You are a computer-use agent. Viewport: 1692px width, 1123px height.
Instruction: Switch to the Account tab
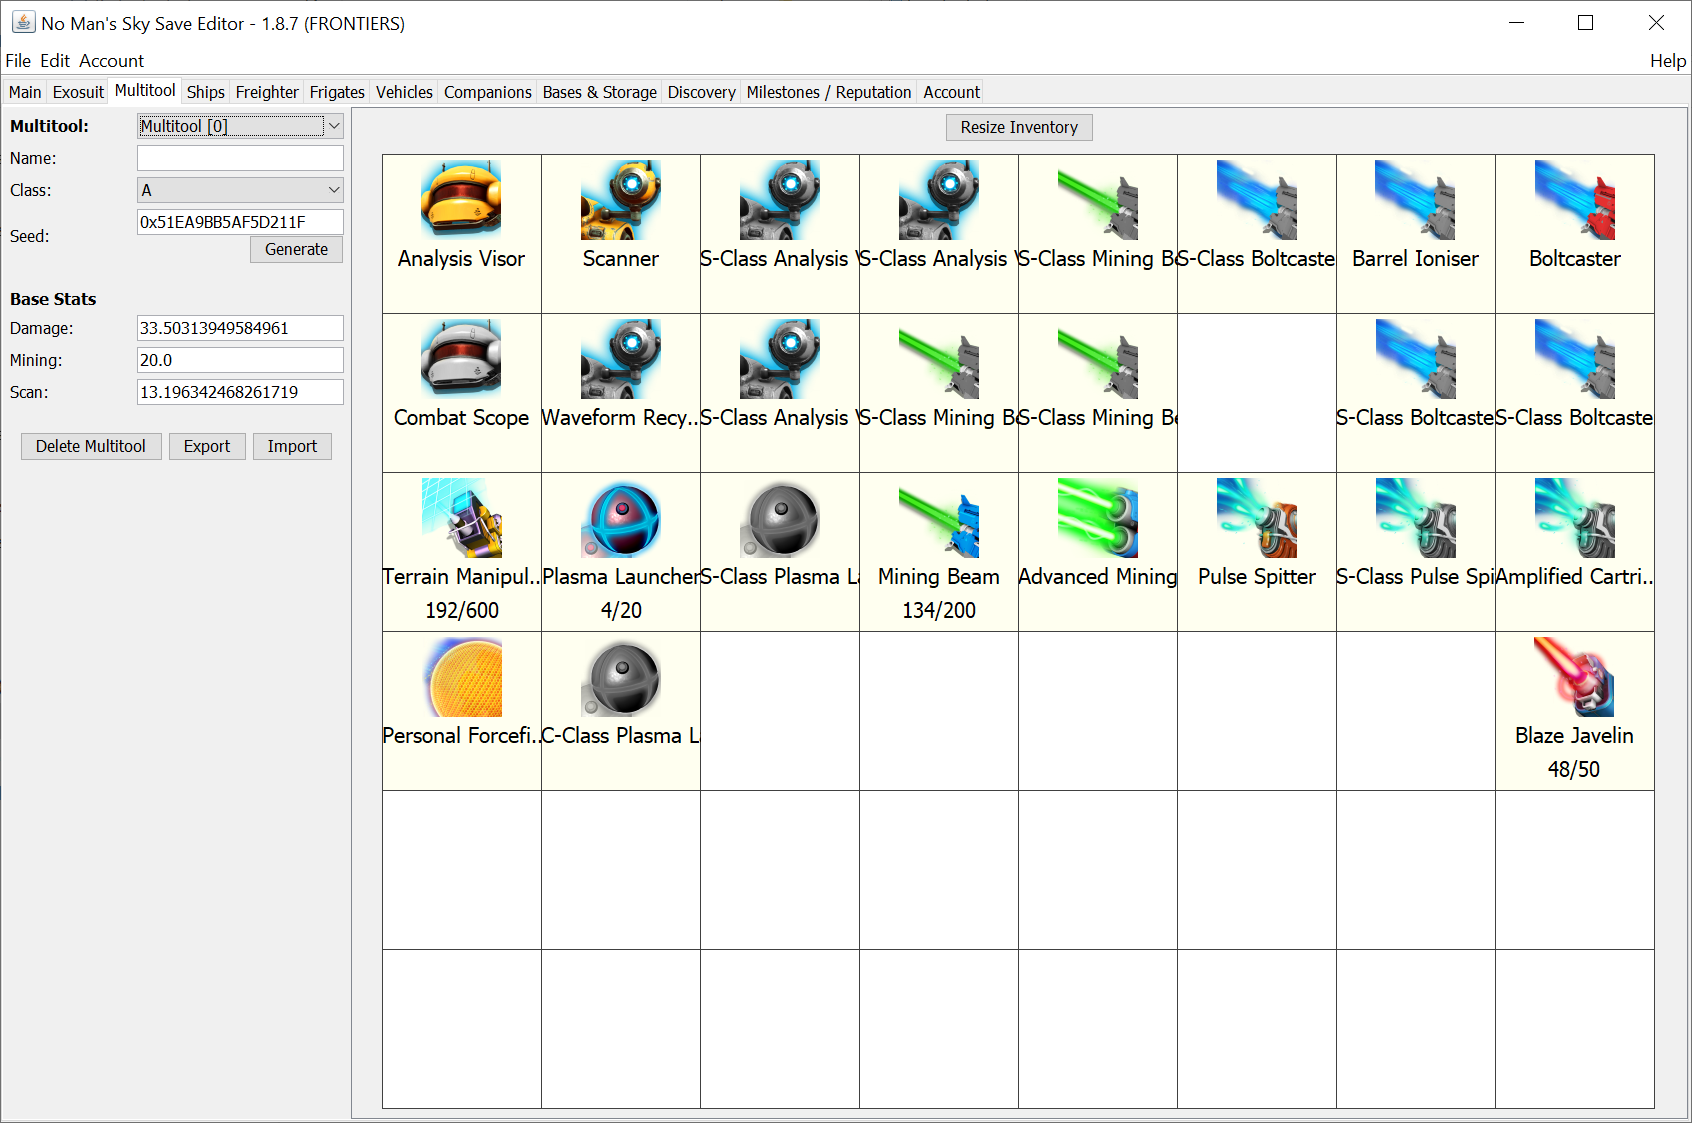pyautogui.click(x=951, y=92)
